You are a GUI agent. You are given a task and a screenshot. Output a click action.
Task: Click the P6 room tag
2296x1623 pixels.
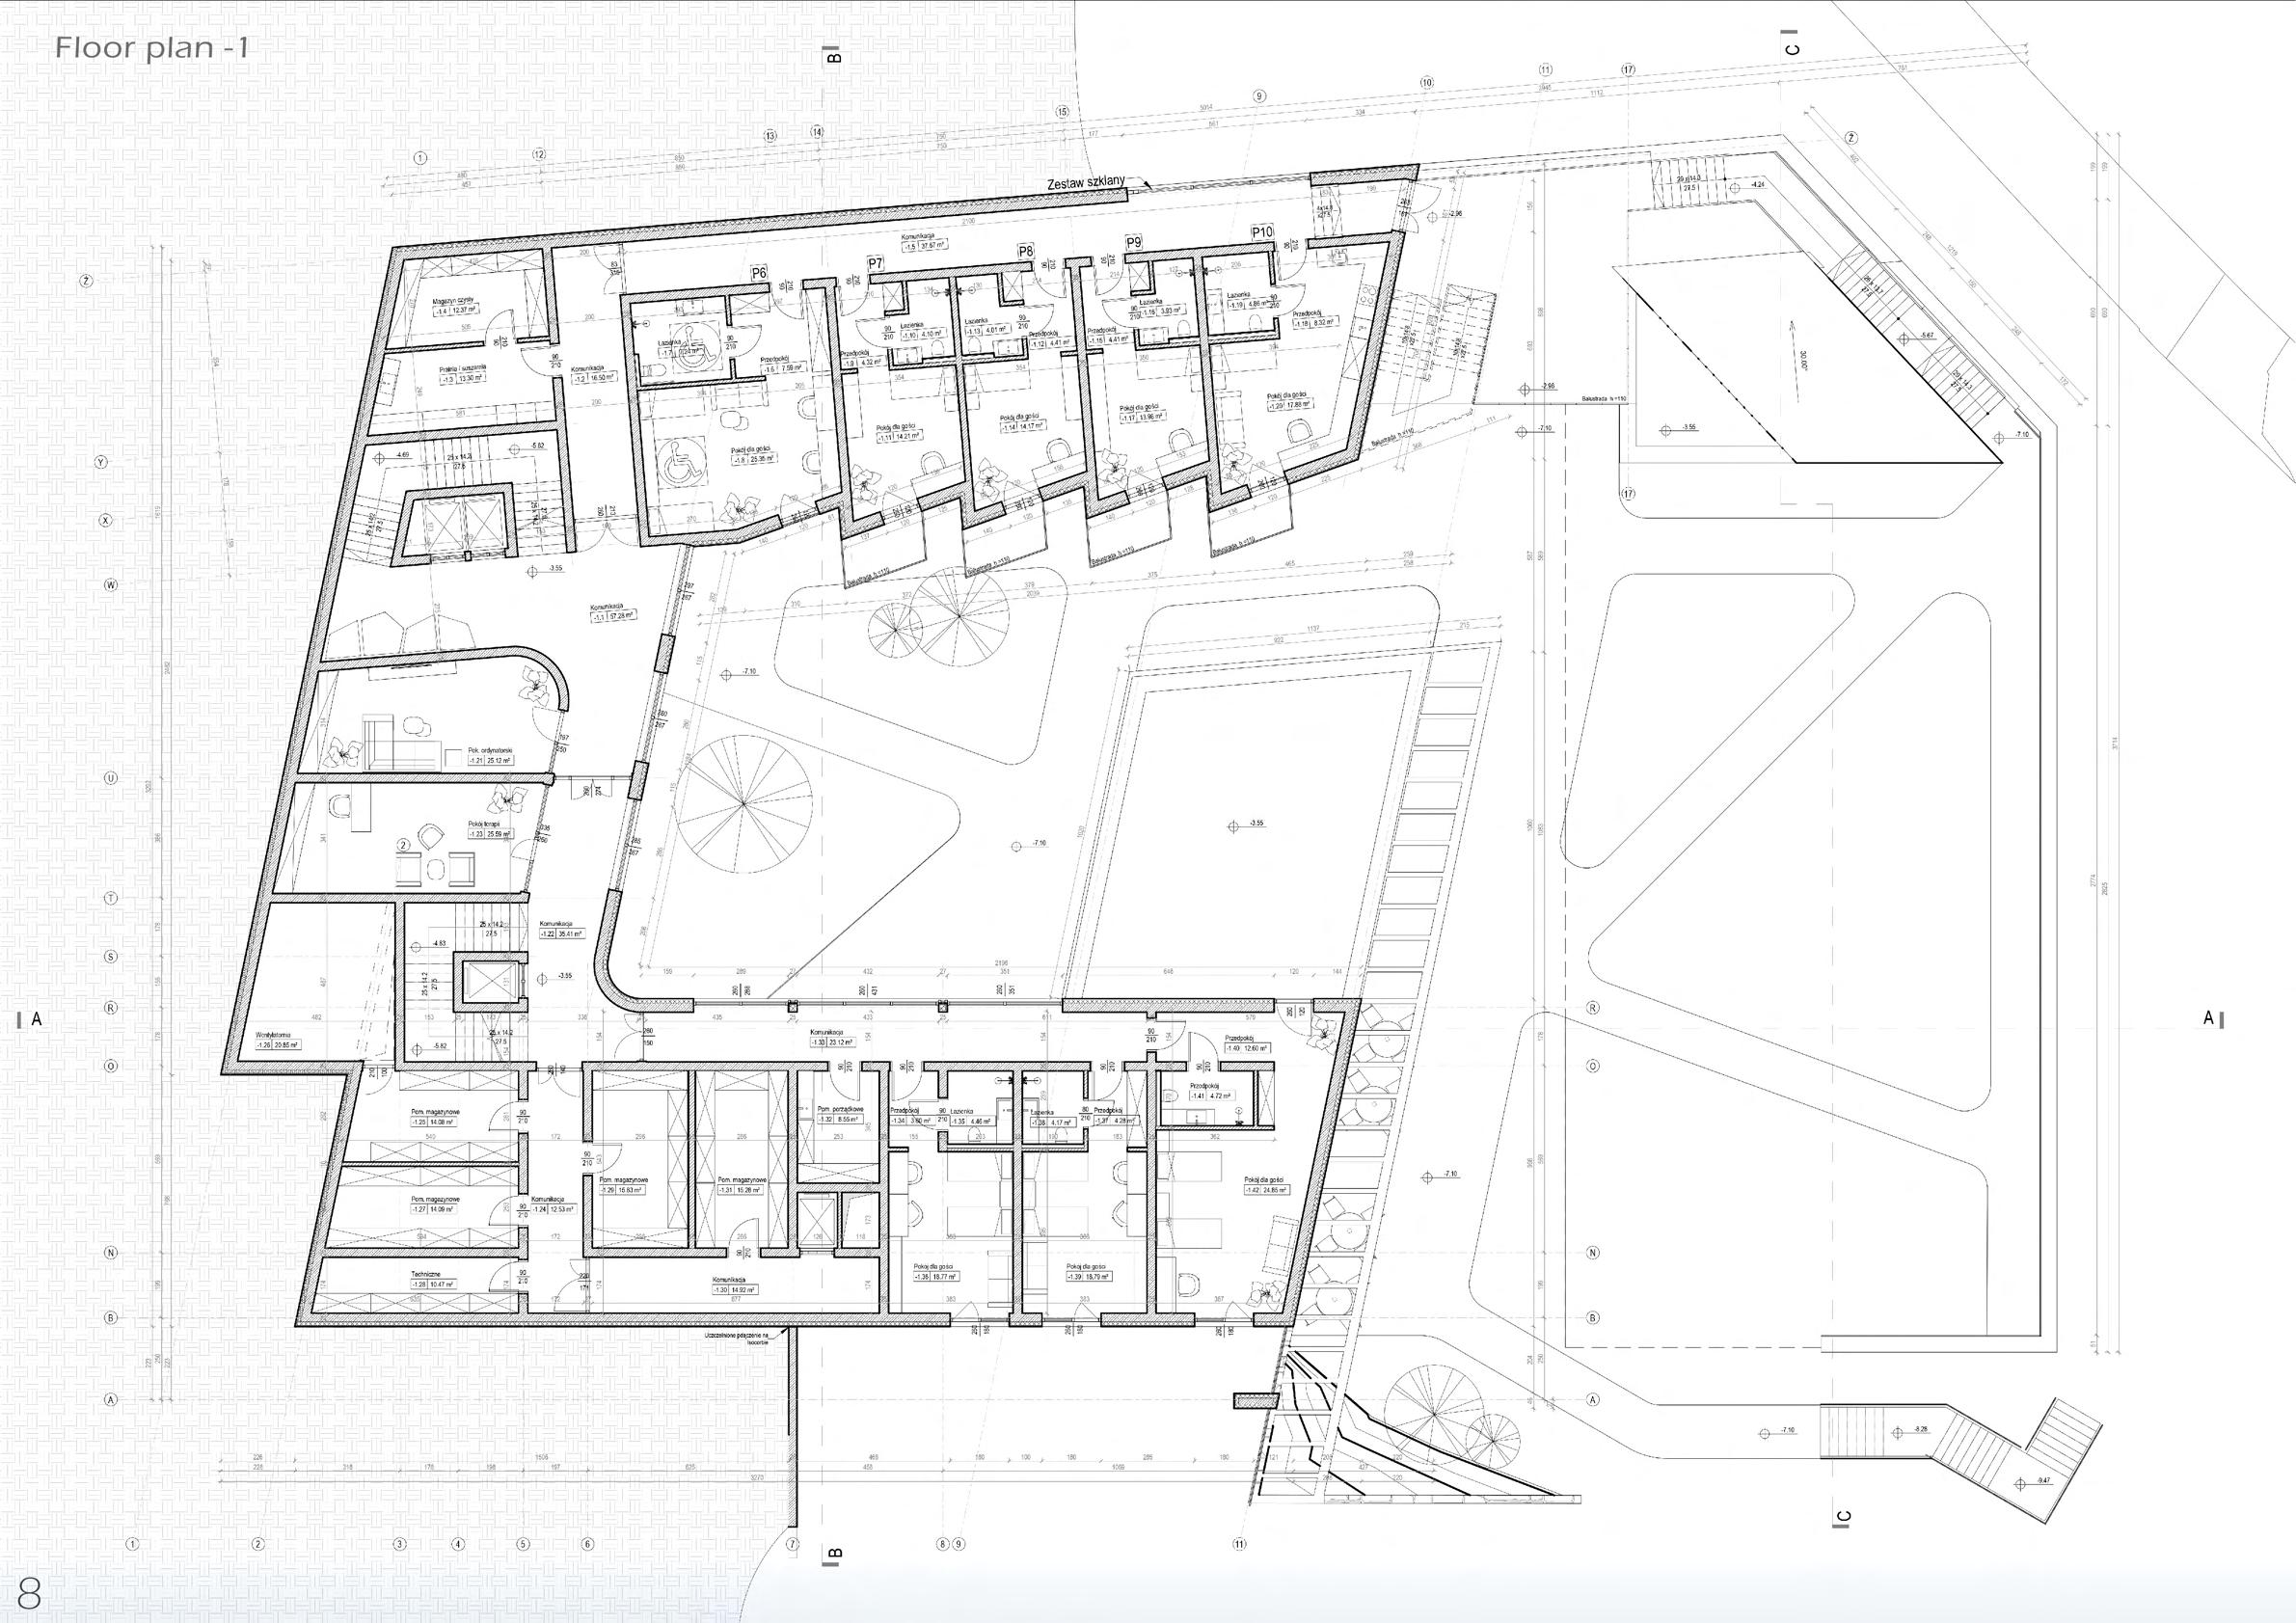[758, 272]
